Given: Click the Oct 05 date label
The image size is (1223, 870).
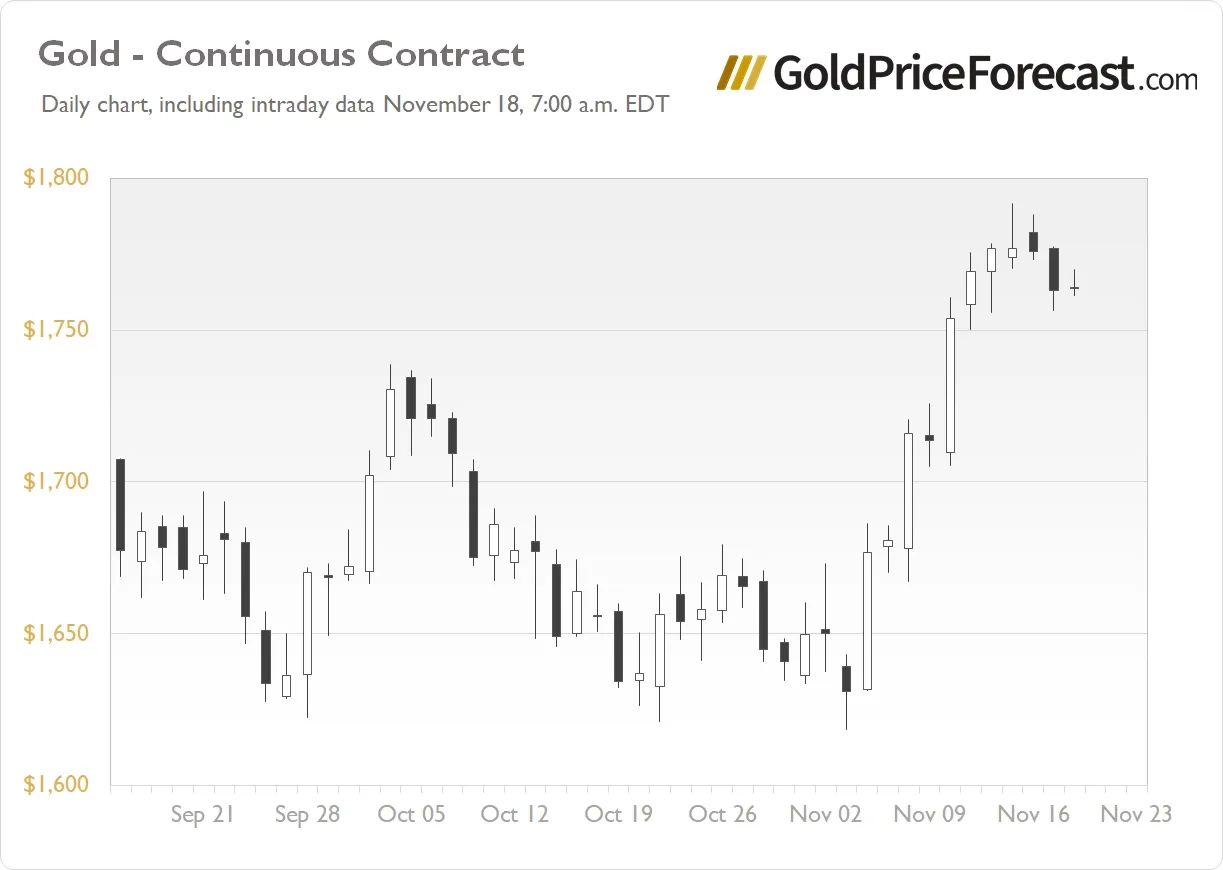Looking at the screenshot, I should point(411,814).
